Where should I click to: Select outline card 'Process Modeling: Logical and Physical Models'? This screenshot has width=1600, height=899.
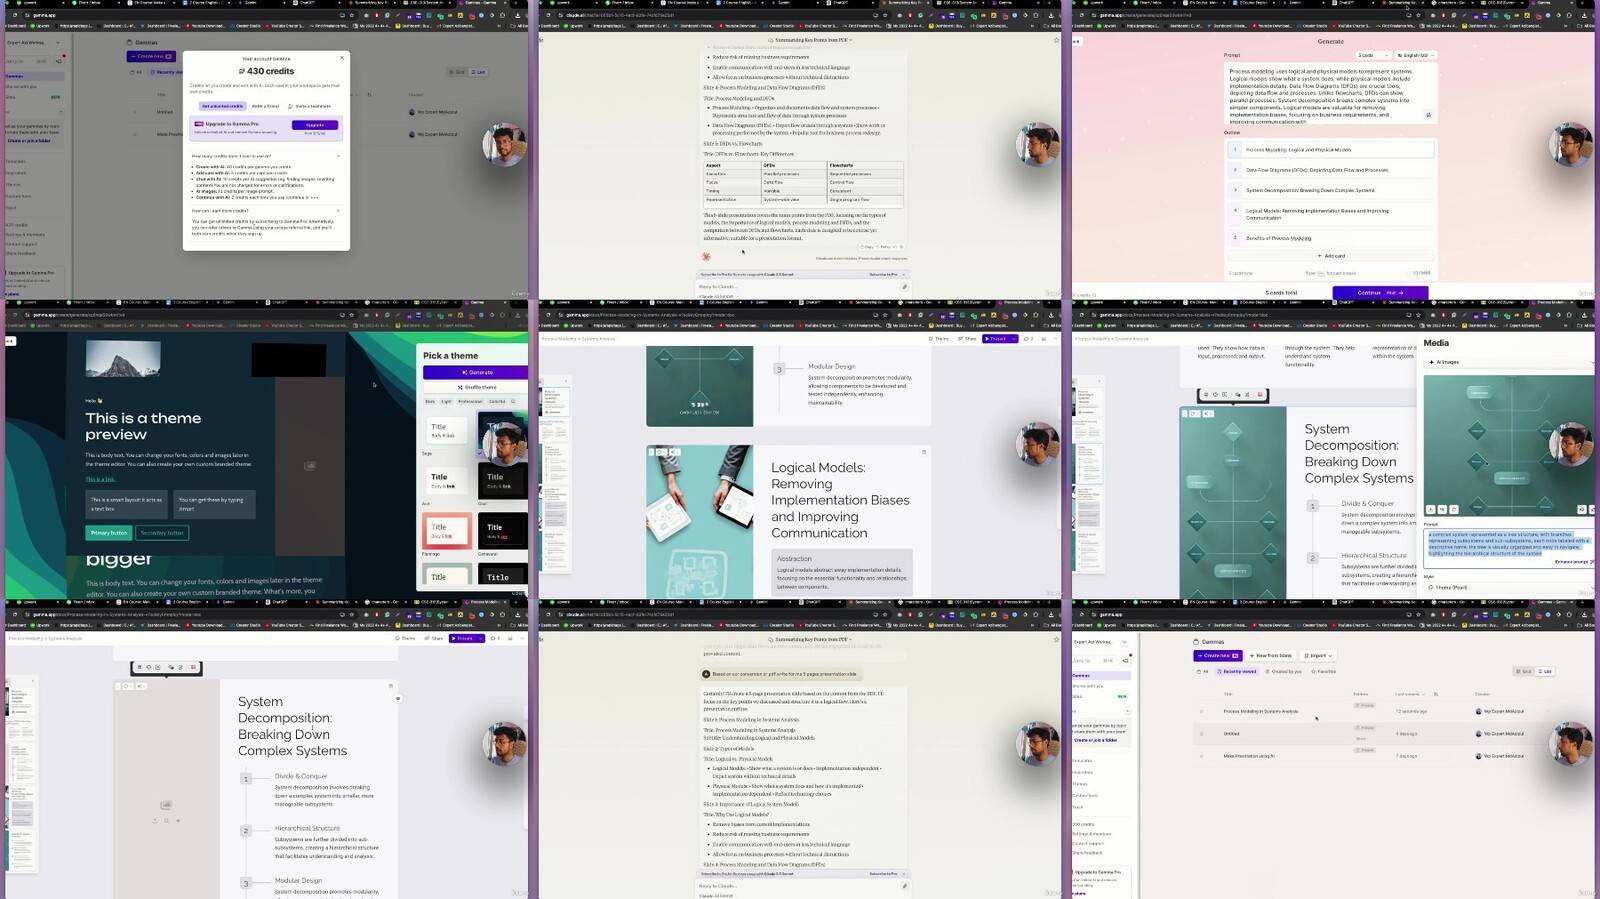(x=1330, y=149)
